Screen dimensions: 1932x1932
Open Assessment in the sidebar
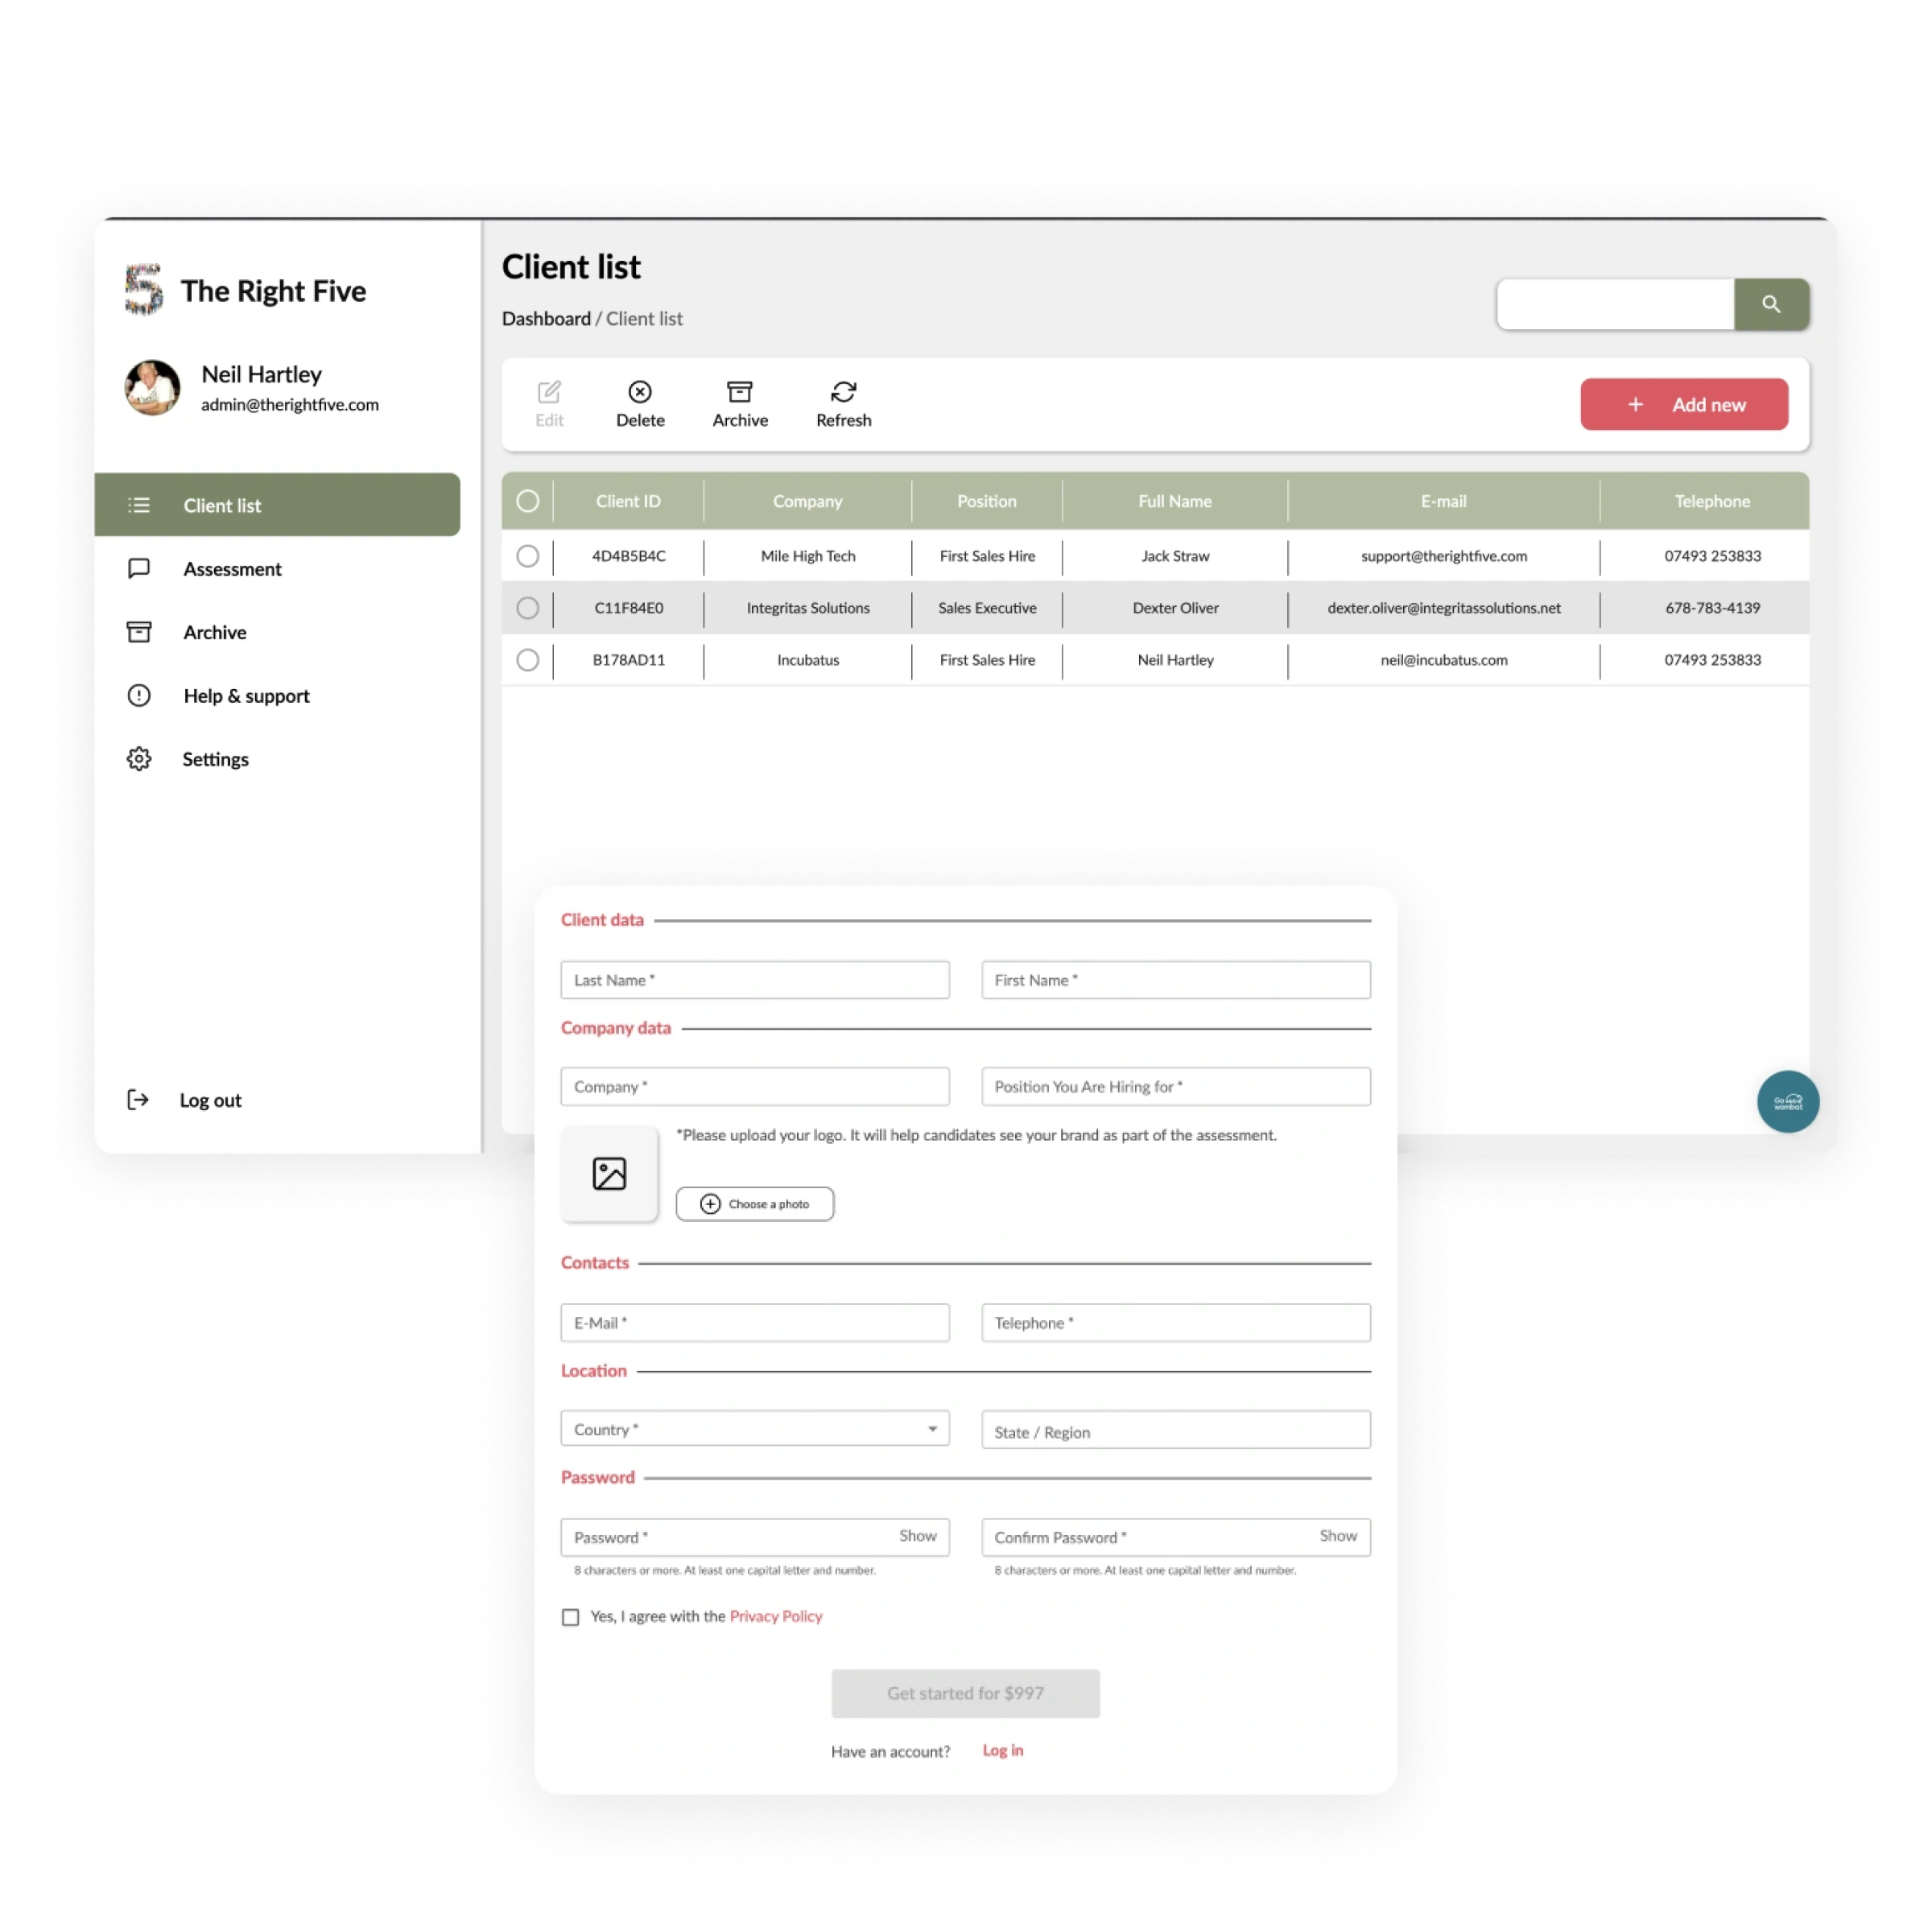232,569
